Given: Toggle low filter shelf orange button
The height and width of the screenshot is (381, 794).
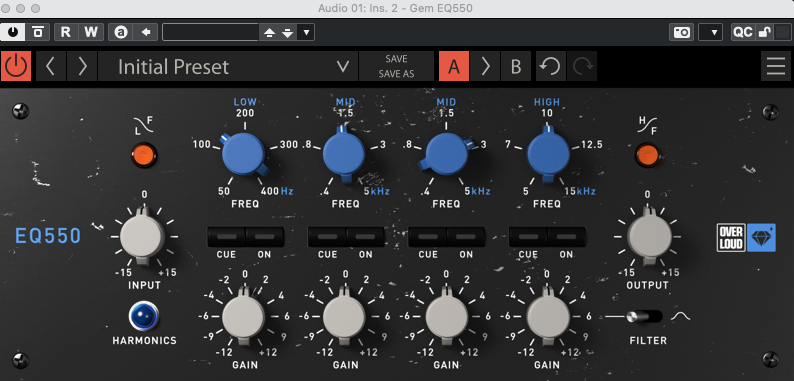Looking at the screenshot, I should (x=144, y=155).
